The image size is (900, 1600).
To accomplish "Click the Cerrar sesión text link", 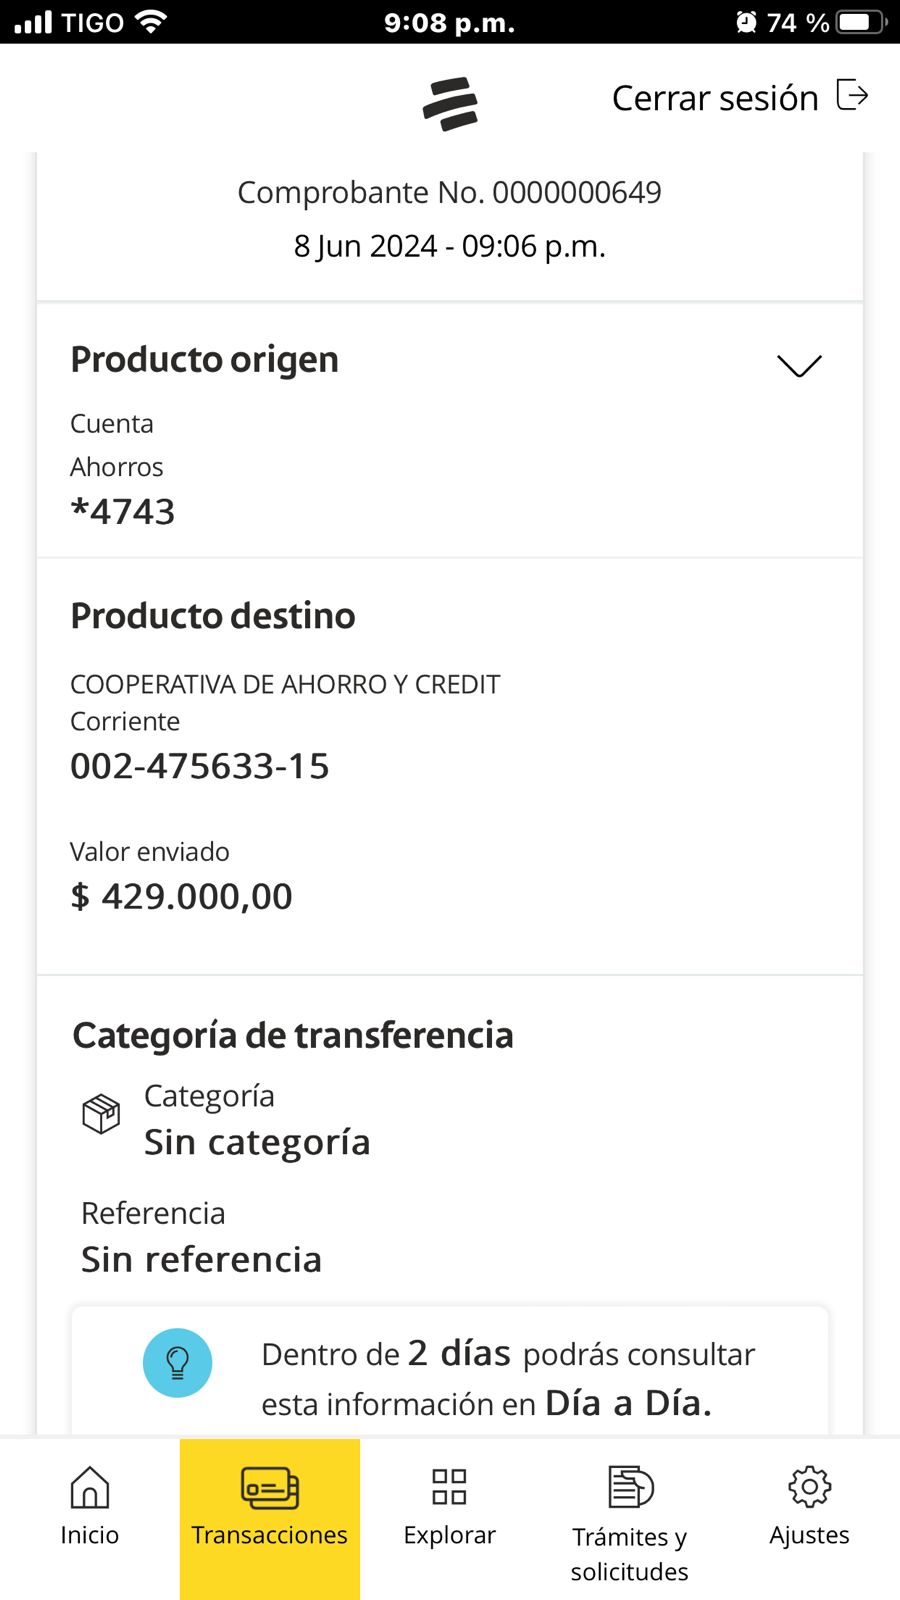I will (x=715, y=98).
